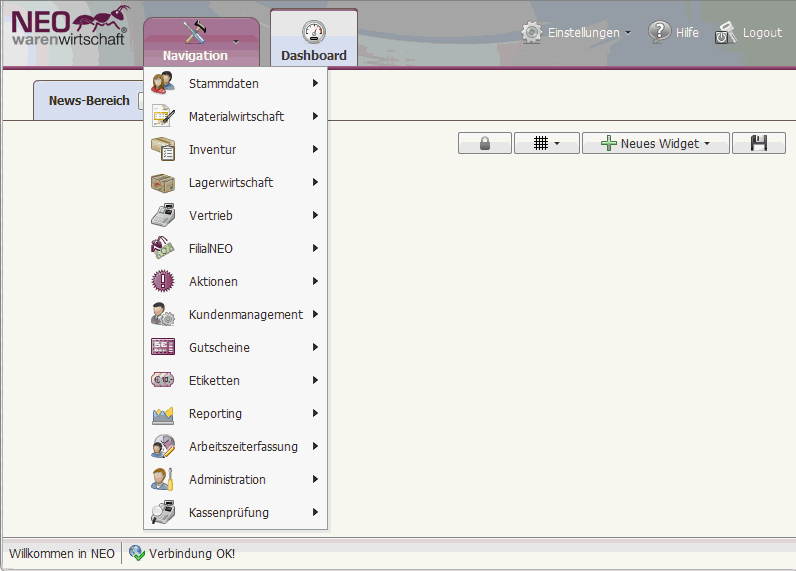Click the Navigation tab label
The image size is (796, 571).
point(195,55)
